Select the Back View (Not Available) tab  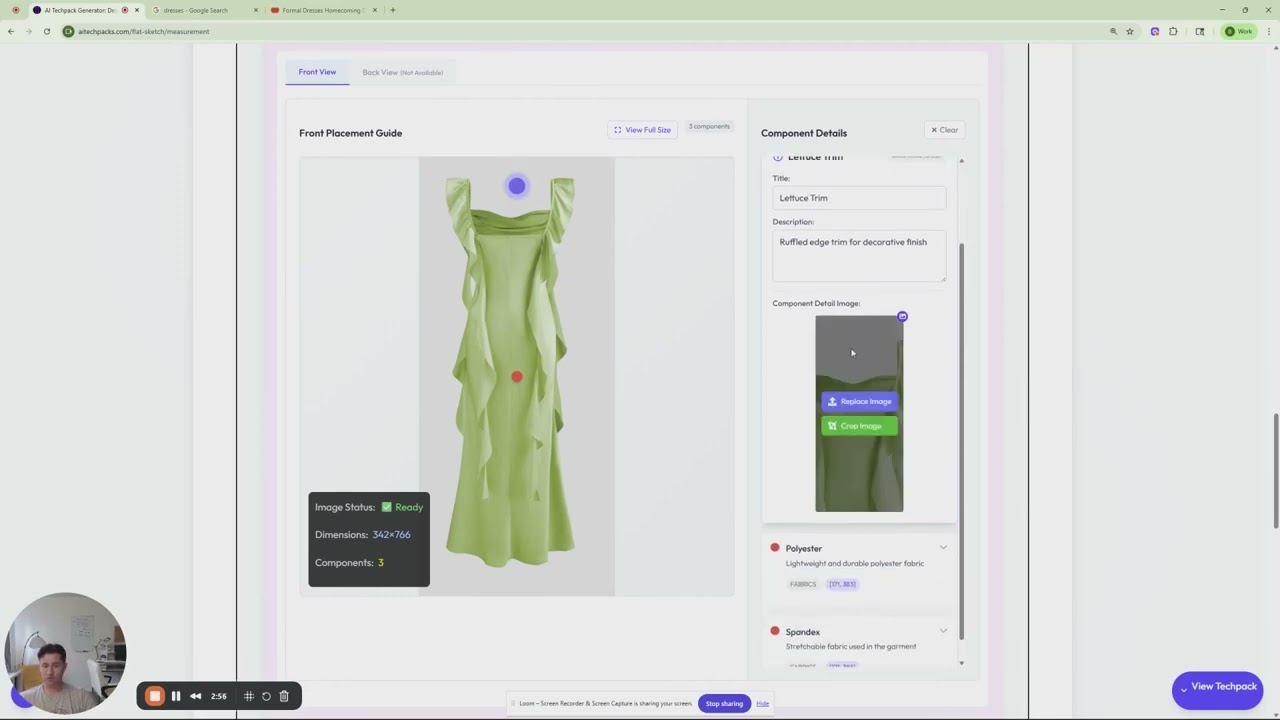point(402,72)
